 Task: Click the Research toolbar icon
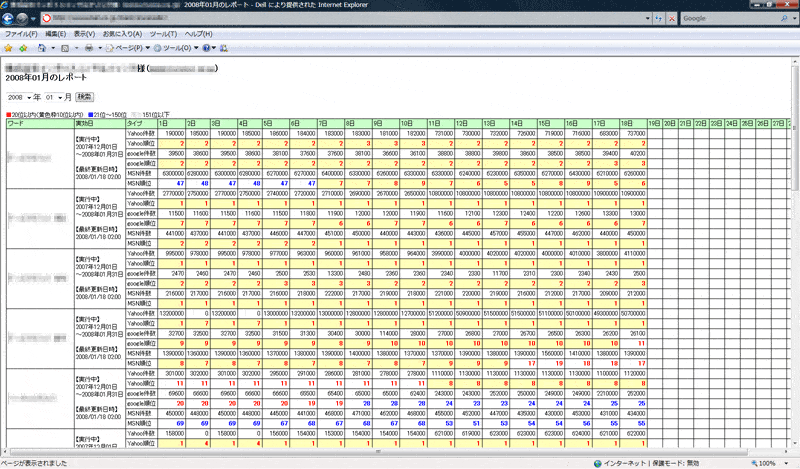(223, 48)
